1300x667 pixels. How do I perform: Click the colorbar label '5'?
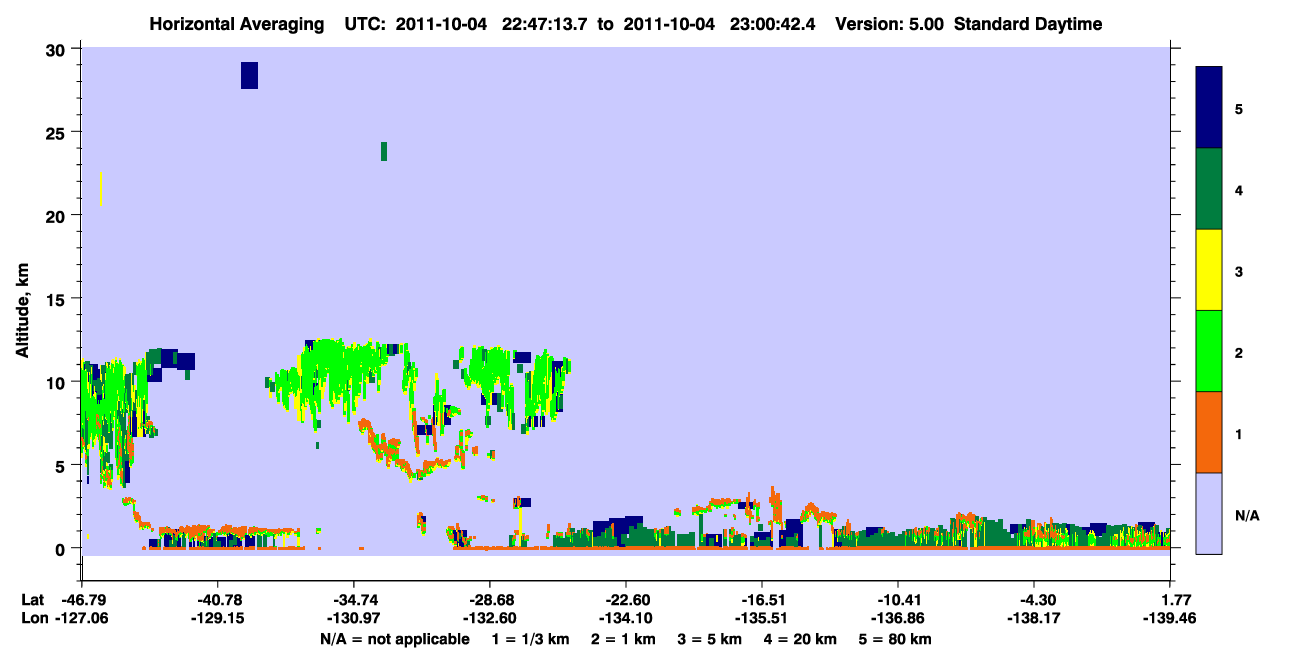point(1239,108)
